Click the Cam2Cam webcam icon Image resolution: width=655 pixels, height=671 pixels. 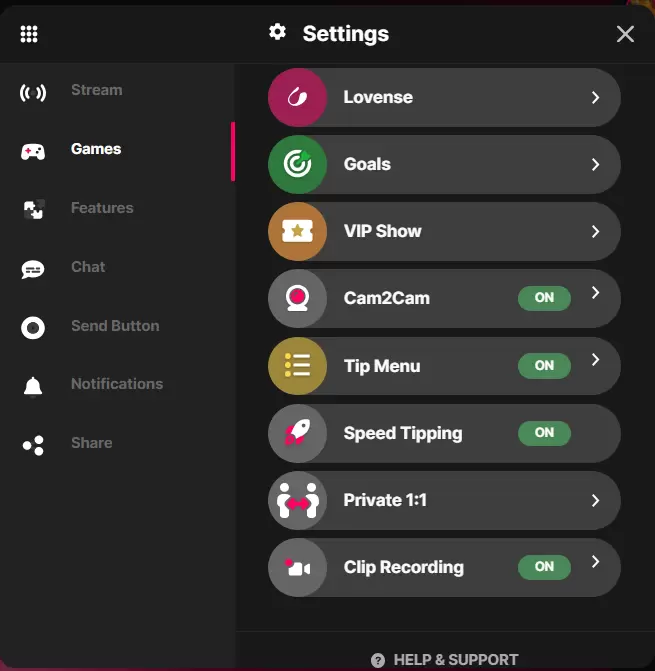tap(297, 298)
